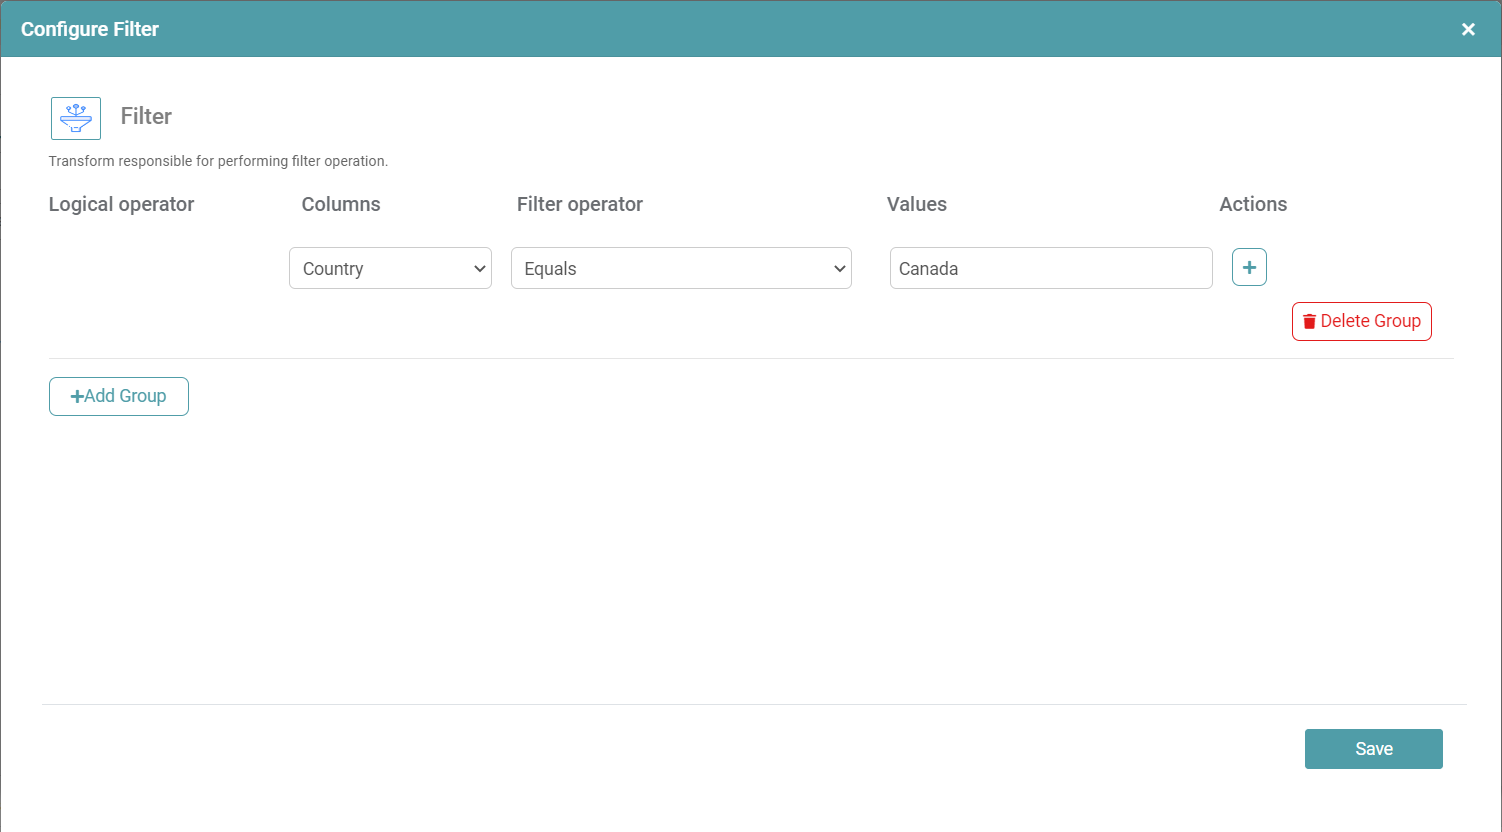Click the Logical operator column header
Viewport: 1502px width, 832px height.
(121, 204)
